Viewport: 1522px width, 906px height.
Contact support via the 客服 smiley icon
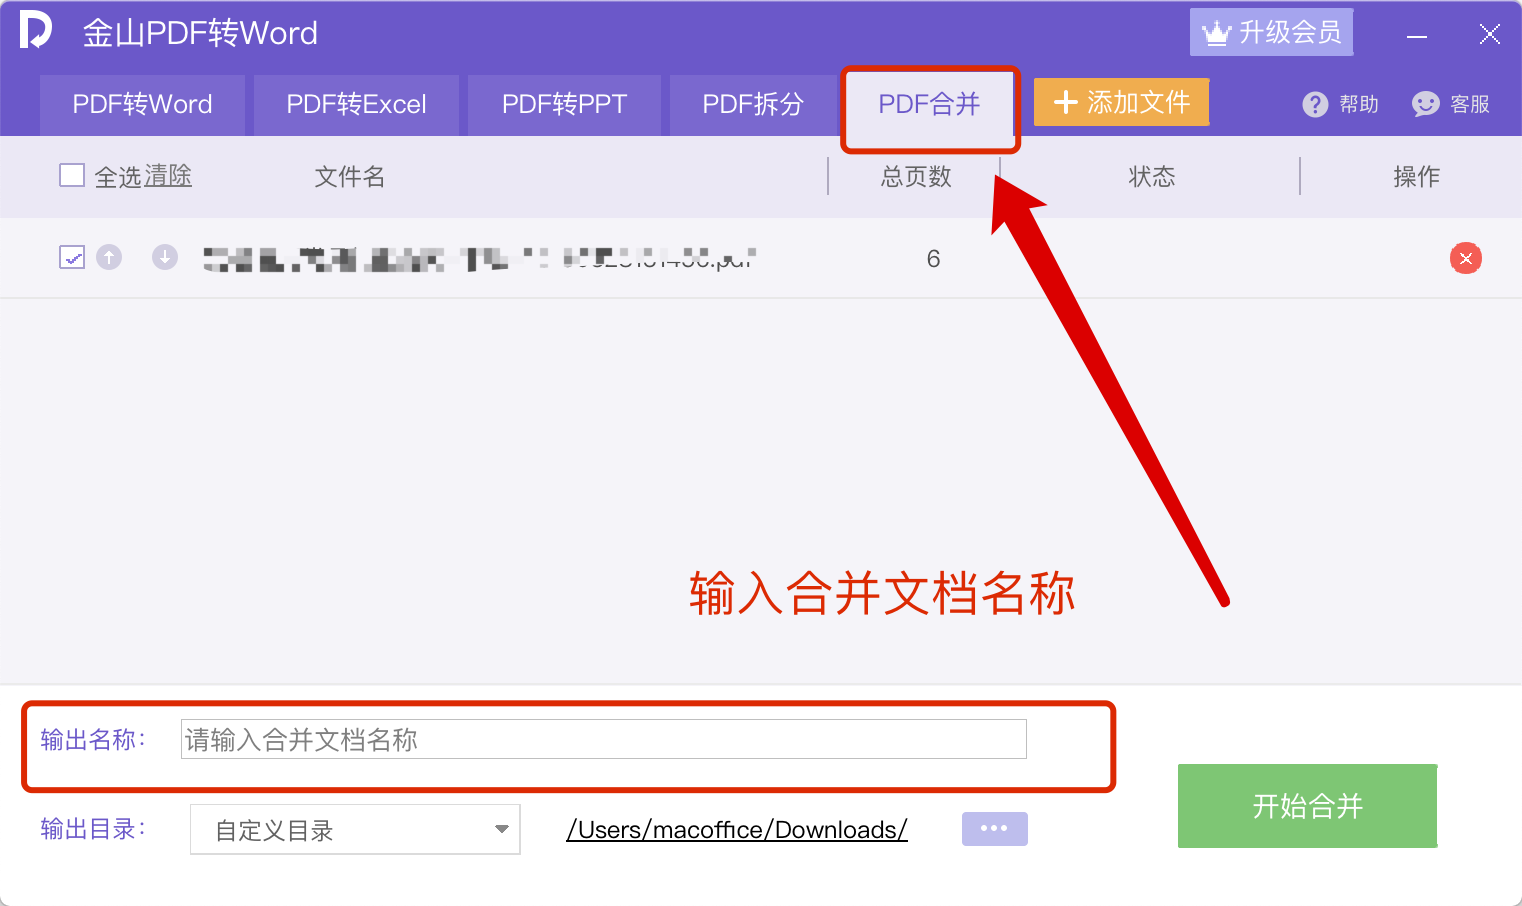[1425, 104]
